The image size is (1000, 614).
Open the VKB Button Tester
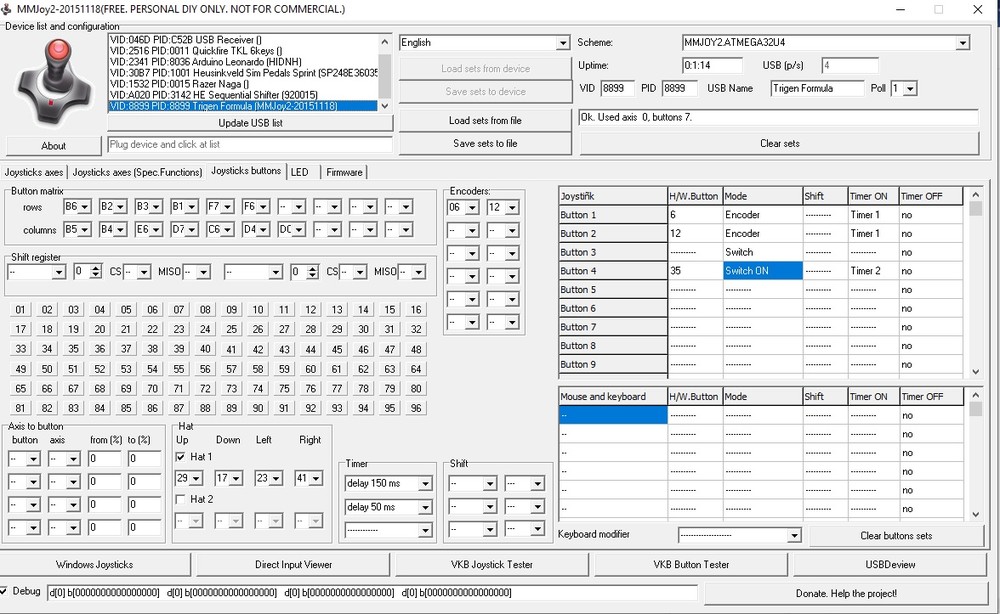pyautogui.click(x=691, y=565)
